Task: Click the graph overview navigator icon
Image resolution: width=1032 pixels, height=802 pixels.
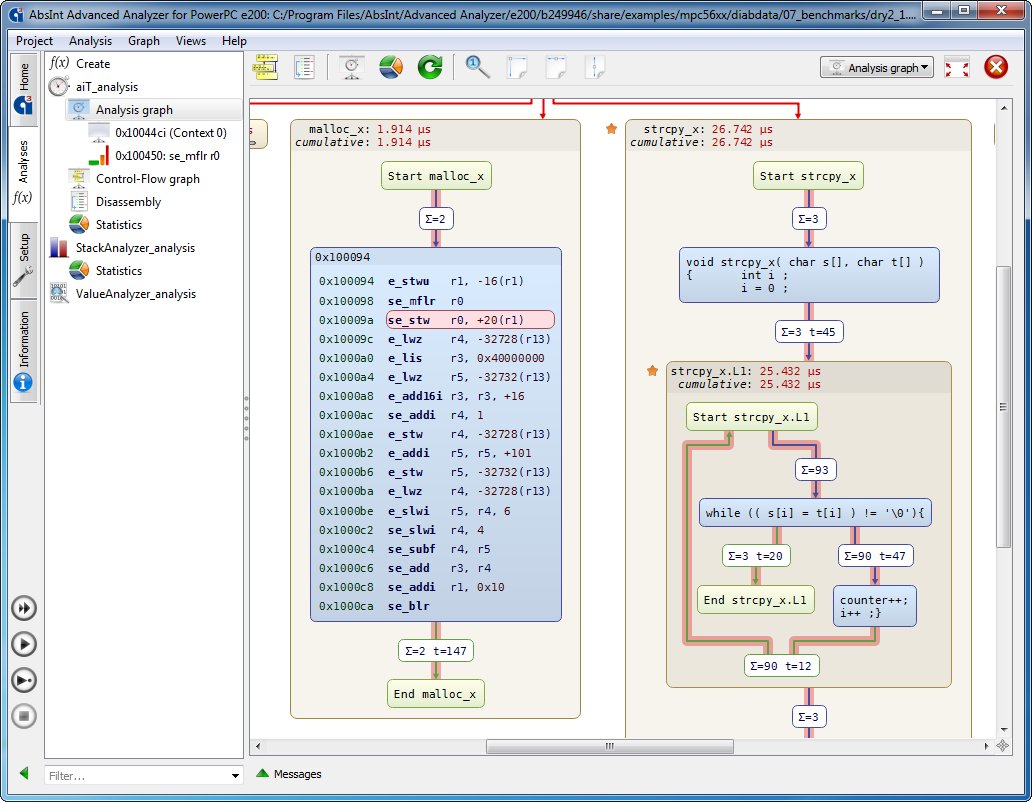Action: (x=1002, y=745)
